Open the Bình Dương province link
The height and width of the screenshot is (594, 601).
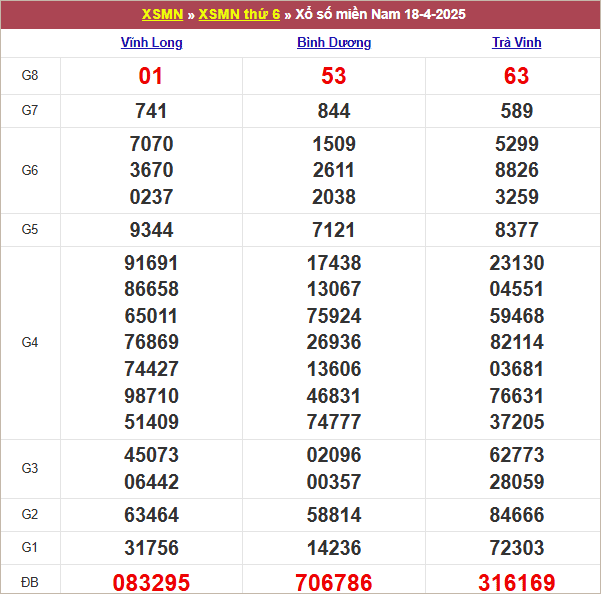point(334,43)
